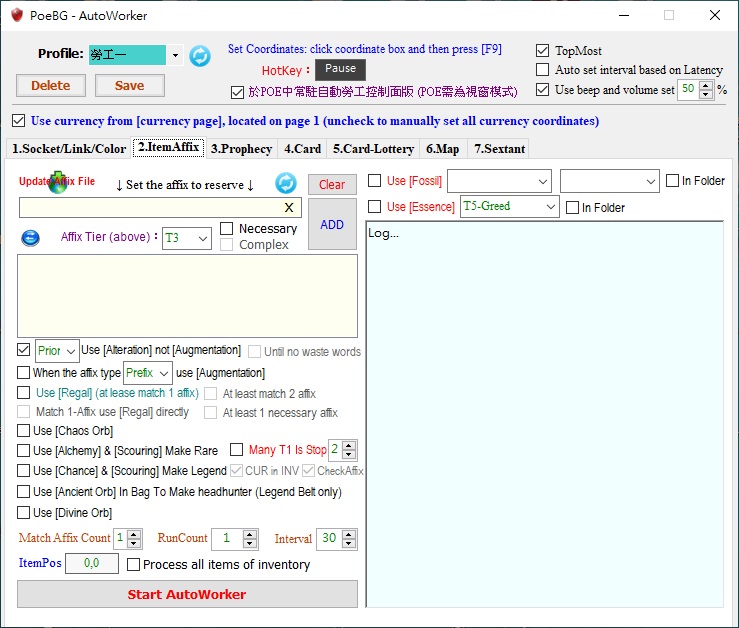Viewport: 739px width, 628px height.
Task: Toggle Use beep and volume set checkbox
Action: tap(542, 89)
